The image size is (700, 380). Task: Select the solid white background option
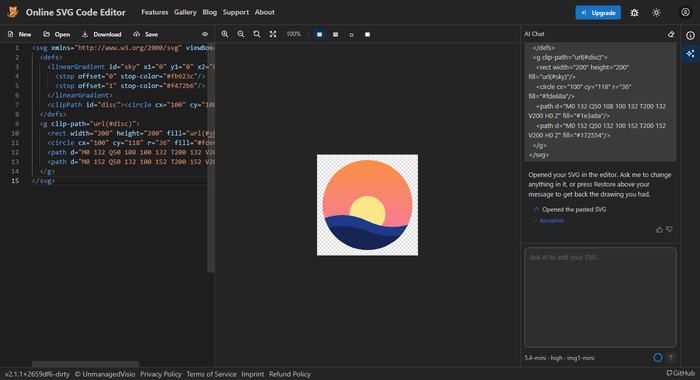pos(367,34)
